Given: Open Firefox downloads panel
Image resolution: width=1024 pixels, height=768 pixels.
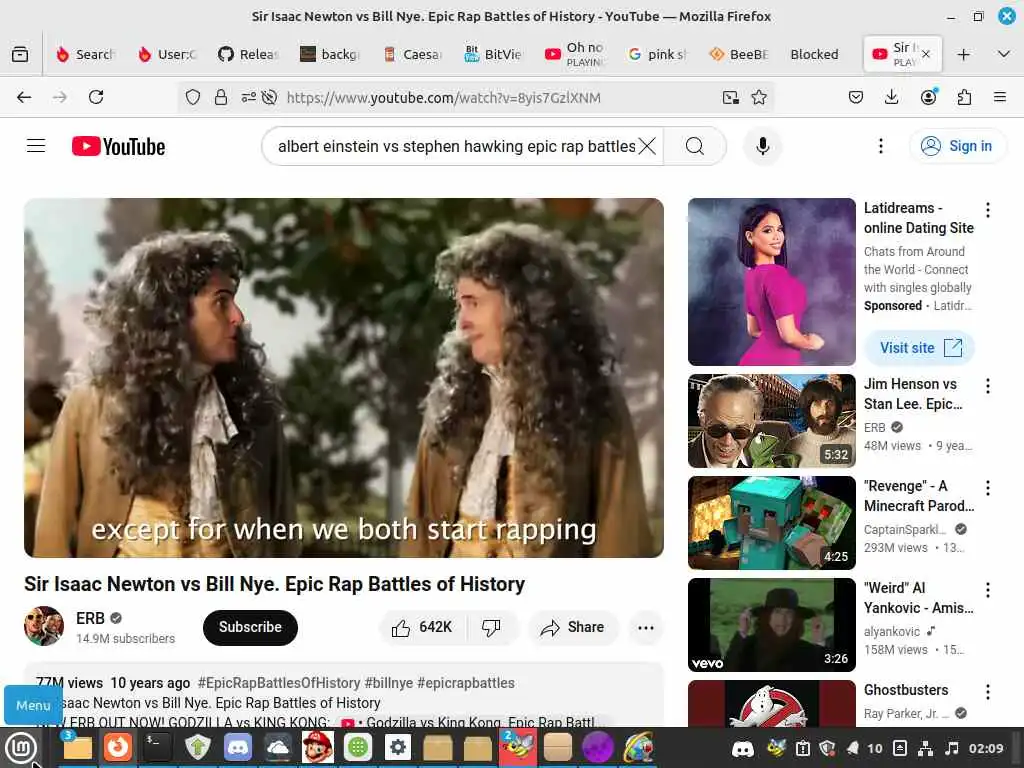Looking at the screenshot, I should [x=891, y=97].
